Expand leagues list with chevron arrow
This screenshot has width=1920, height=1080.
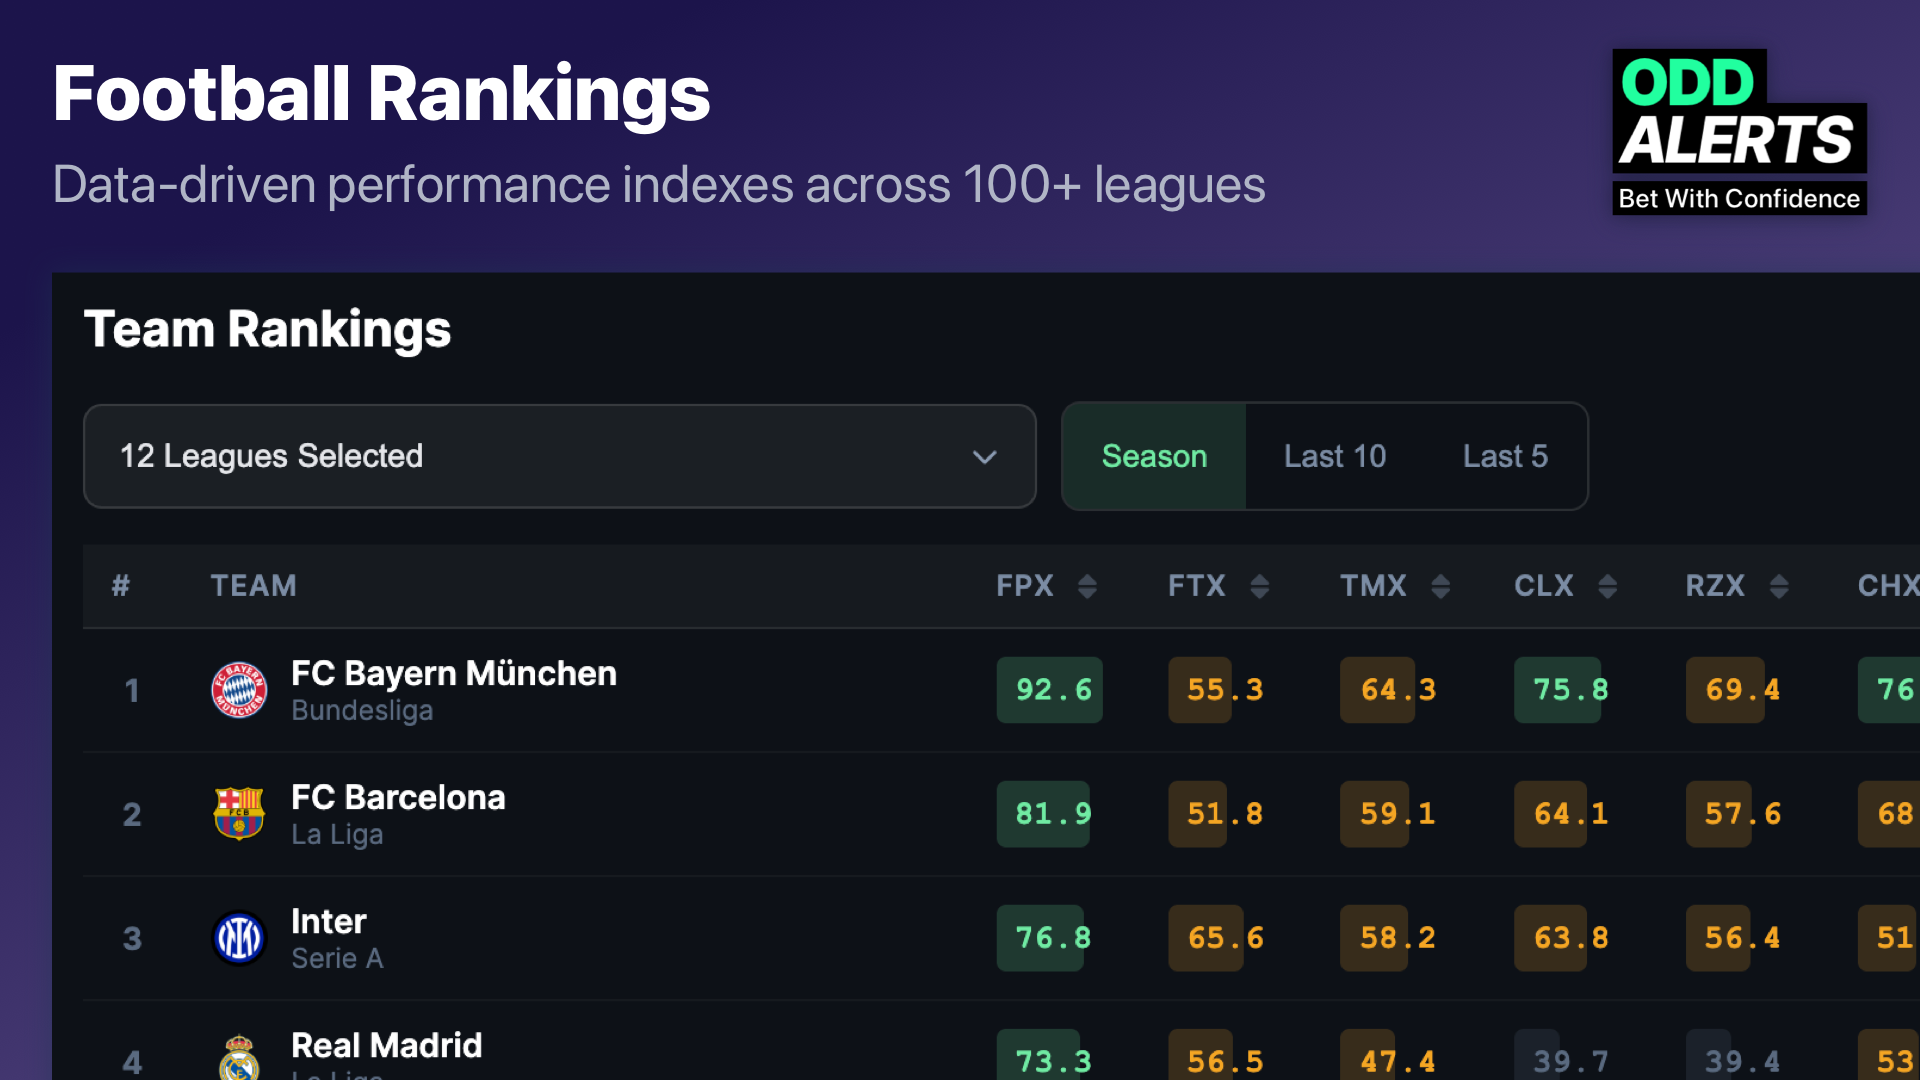pyautogui.click(x=985, y=457)
